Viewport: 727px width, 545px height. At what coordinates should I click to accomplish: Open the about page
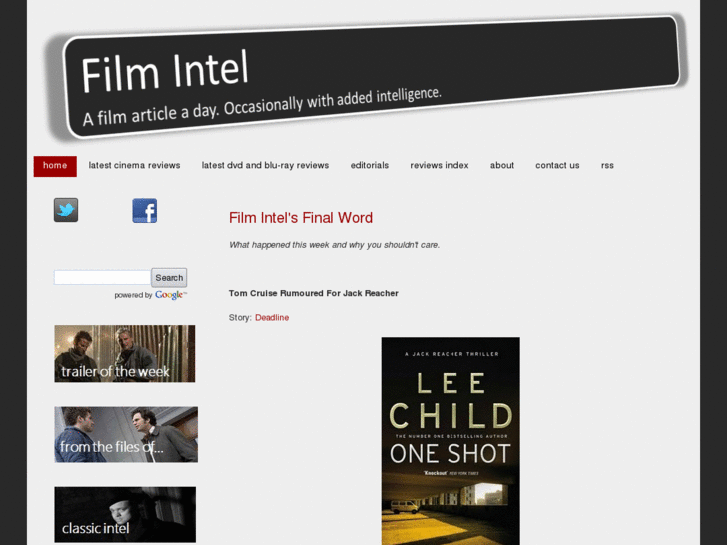coord(502,166)
